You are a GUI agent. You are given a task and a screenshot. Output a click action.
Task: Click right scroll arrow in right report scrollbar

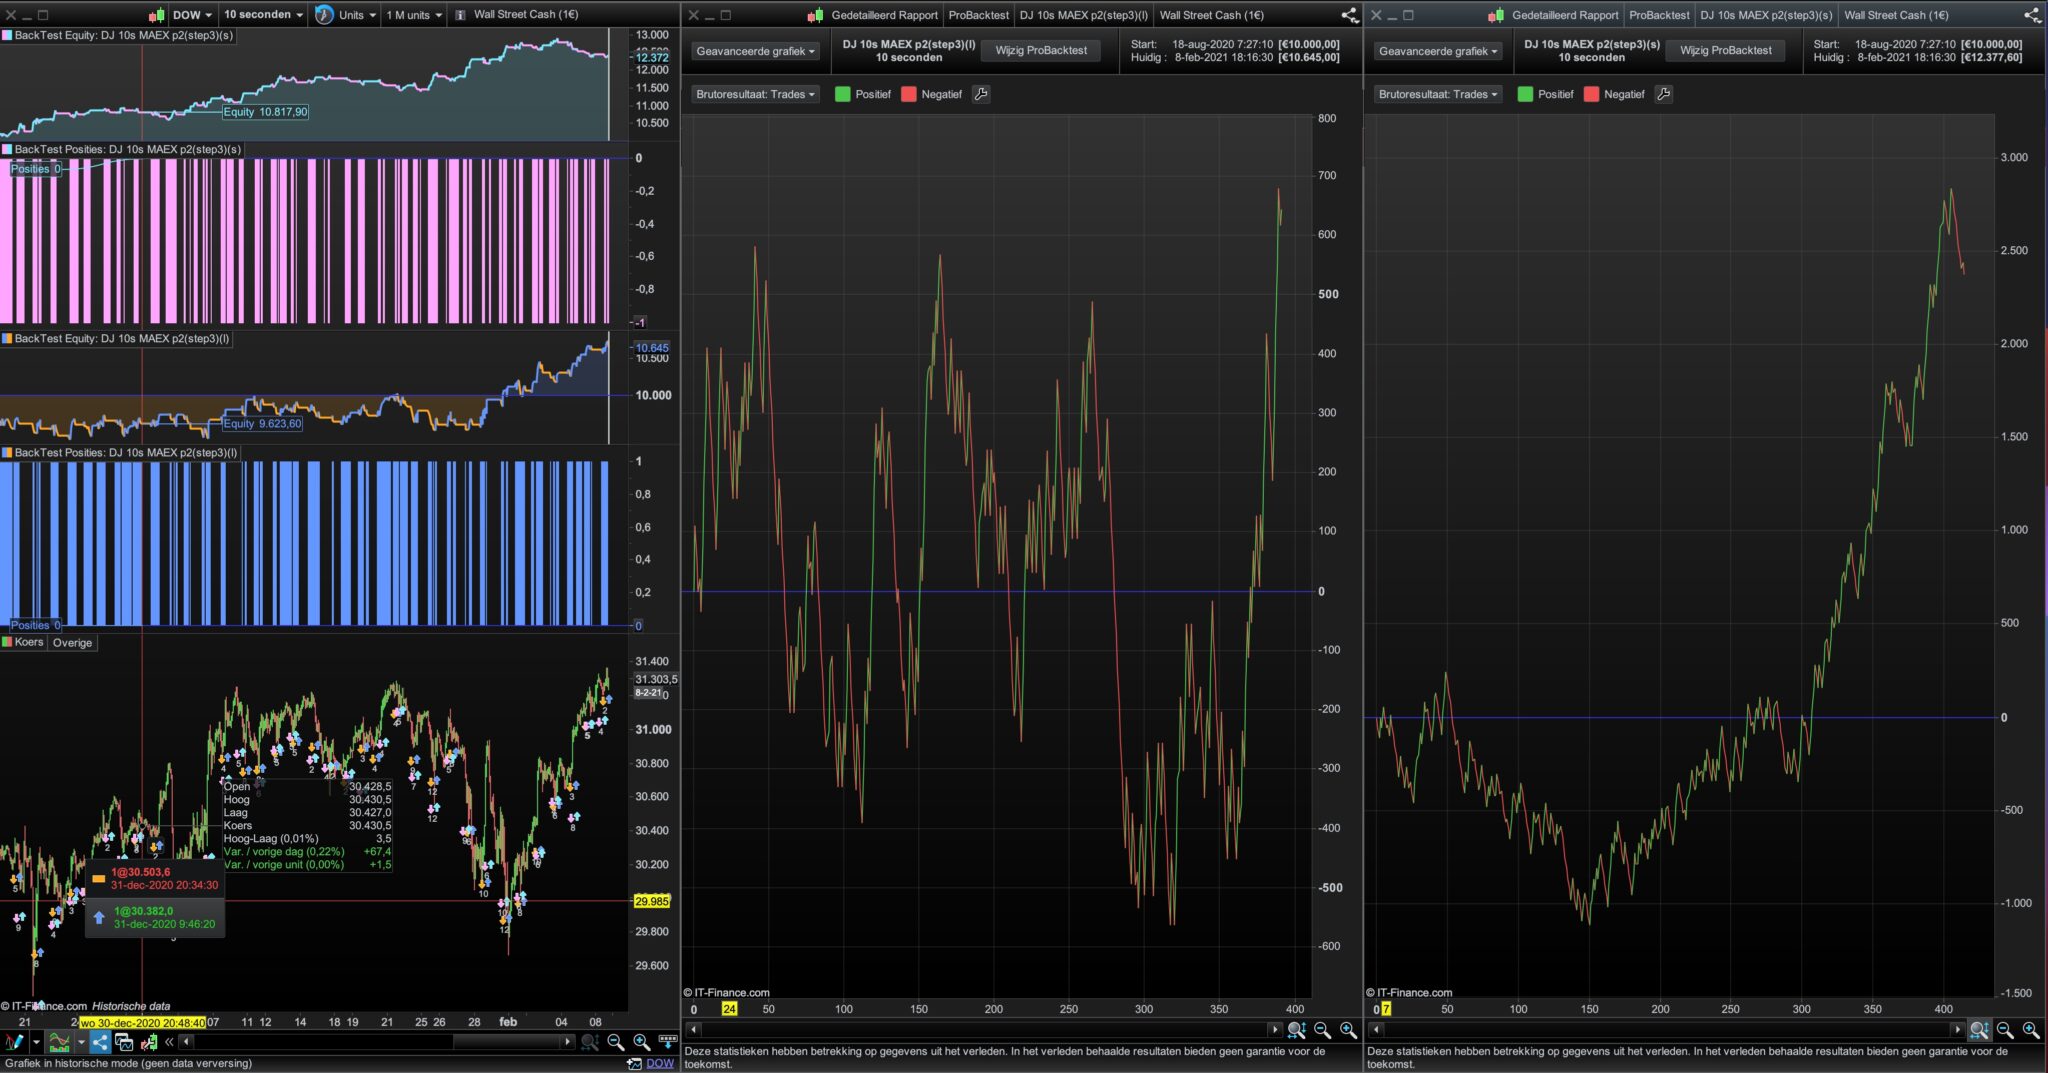point(1958,1029)
